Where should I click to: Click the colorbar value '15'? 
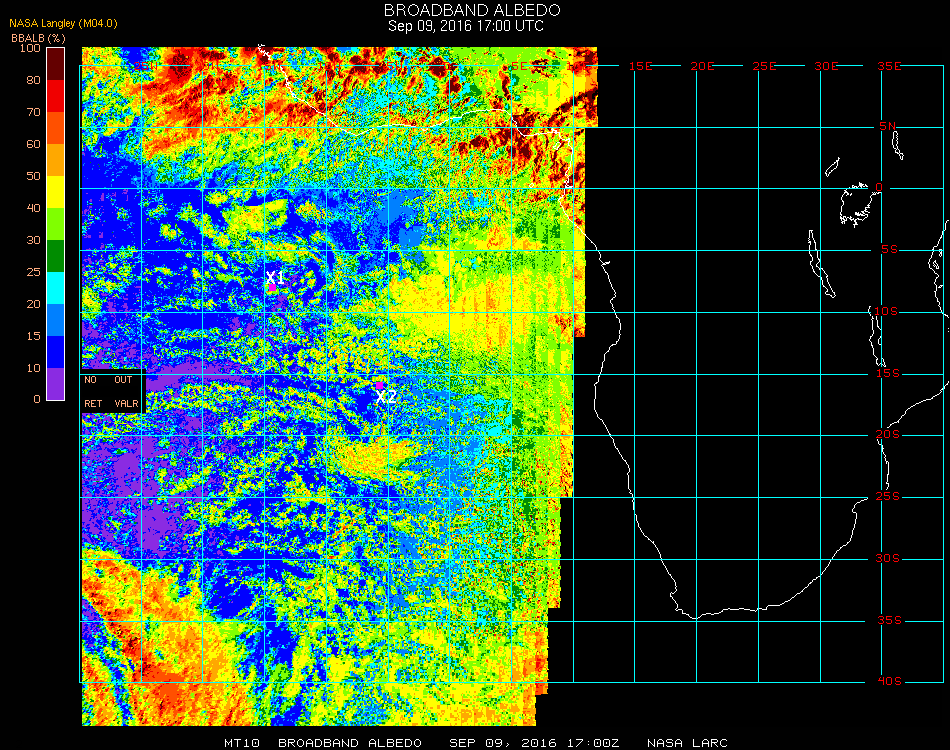tap(33, 336)
